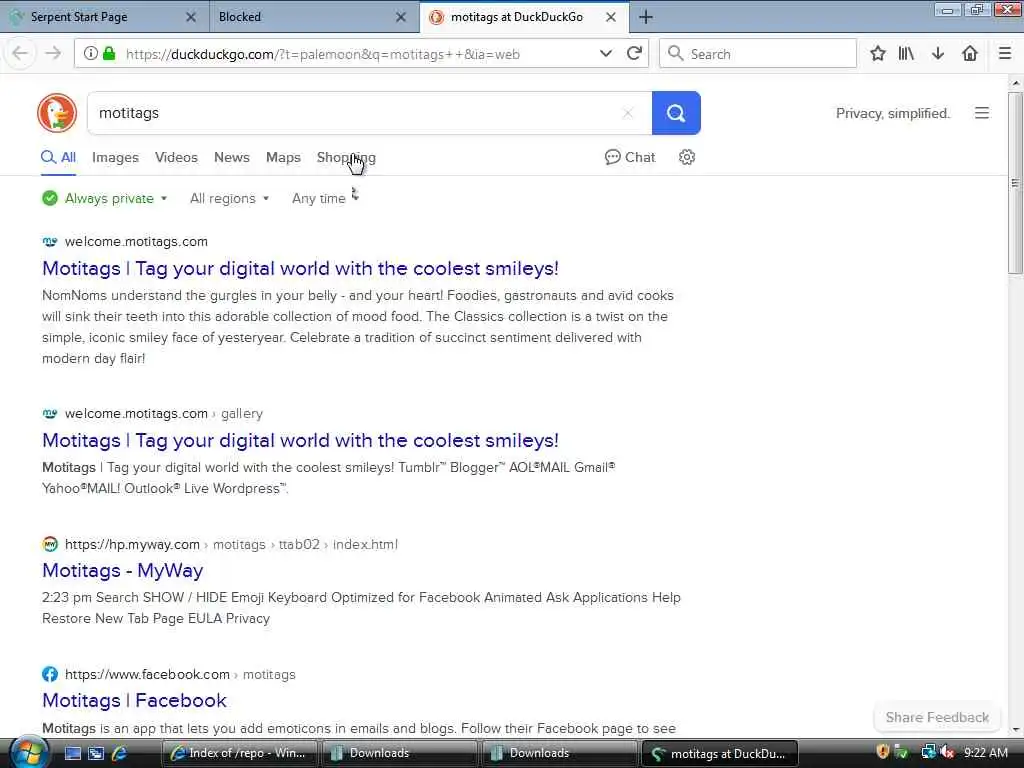Open first Downloads taskbar window
Screen dimensions: 1024x768
click(x=398, y=753)
